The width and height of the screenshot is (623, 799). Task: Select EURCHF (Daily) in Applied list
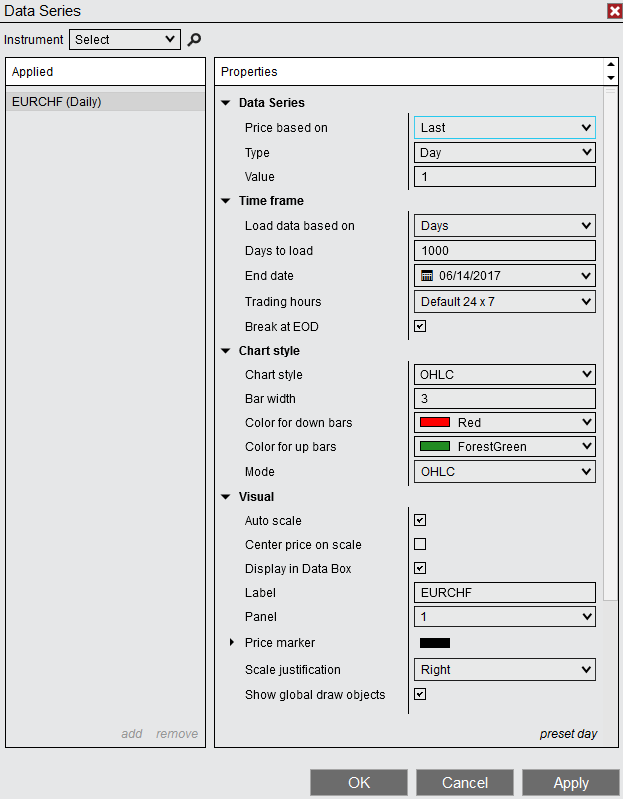pyautogui.click(x=57, y=101)
